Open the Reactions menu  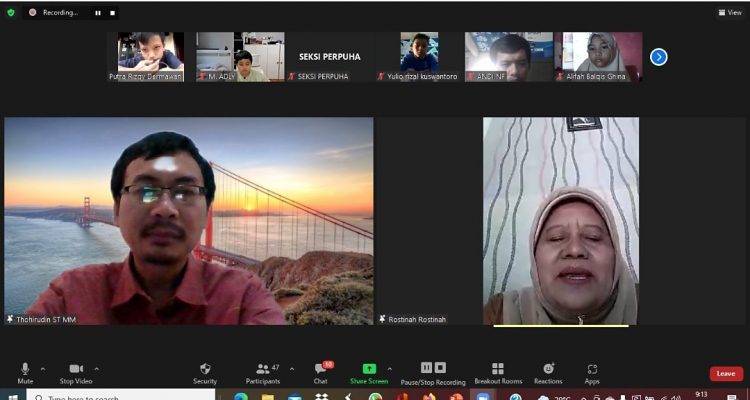[x=548, y=371]
